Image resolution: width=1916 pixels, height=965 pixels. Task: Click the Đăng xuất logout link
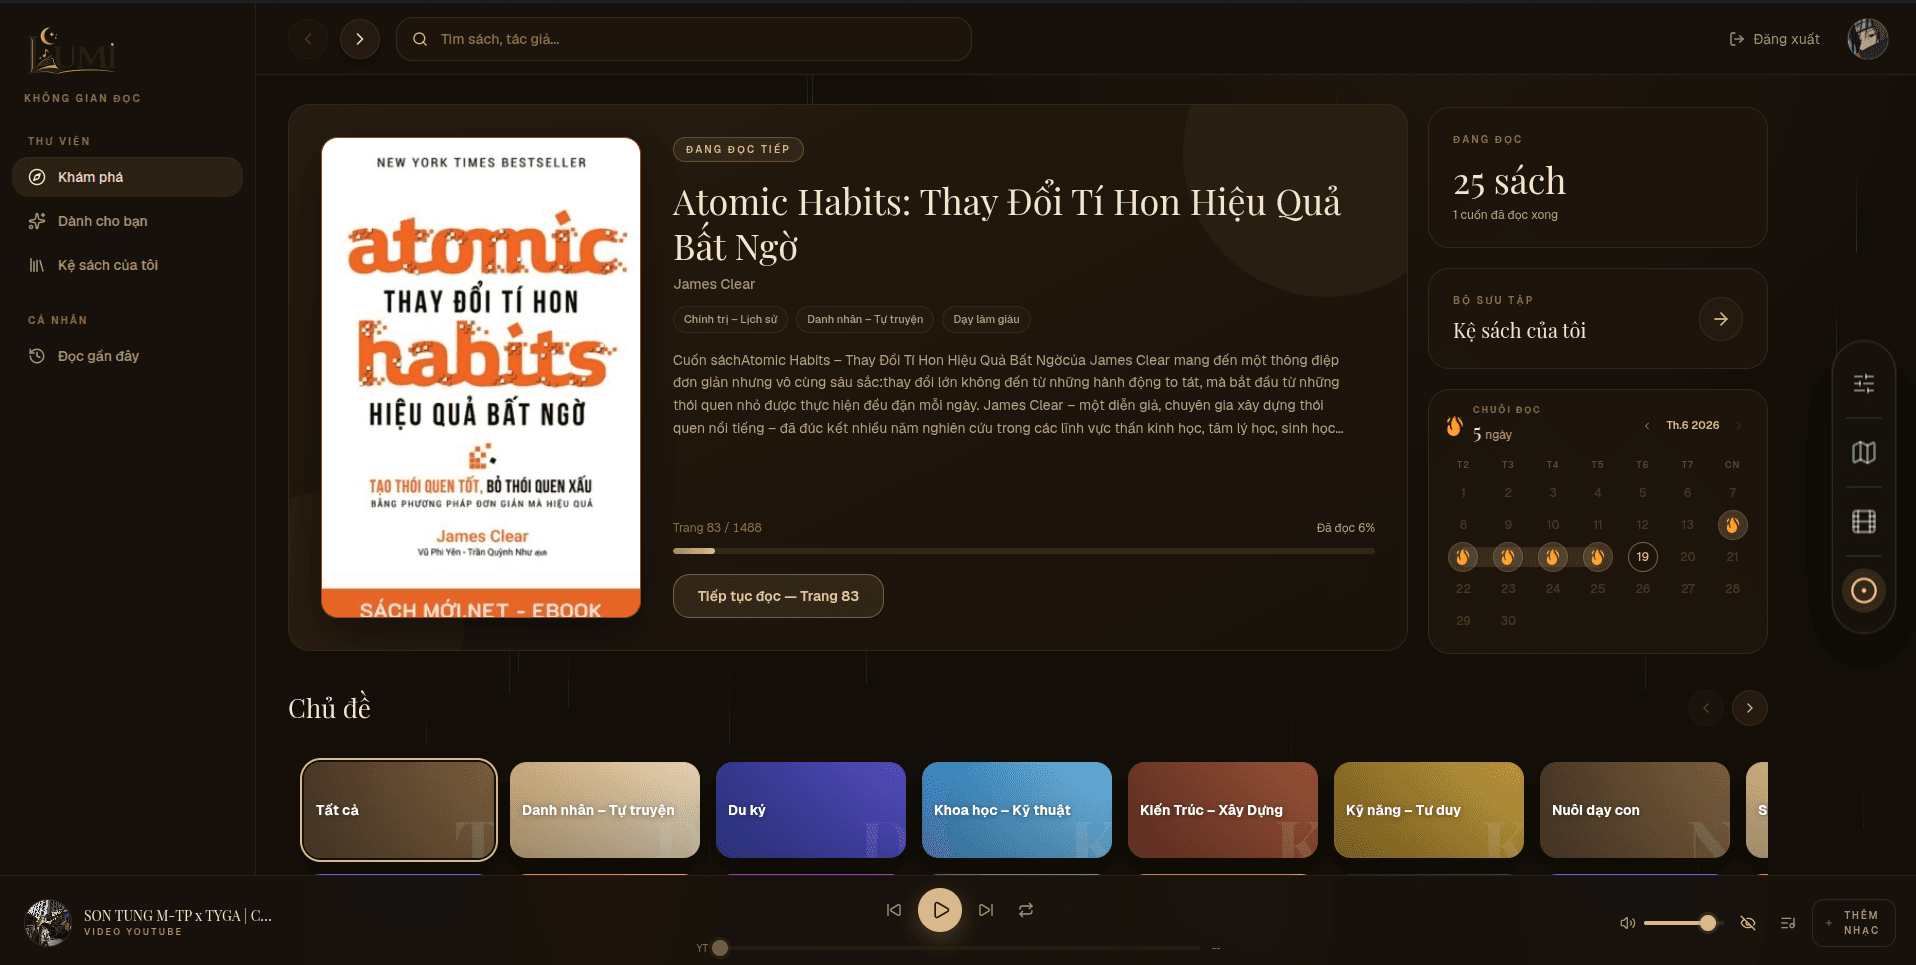click(1775, 39)
